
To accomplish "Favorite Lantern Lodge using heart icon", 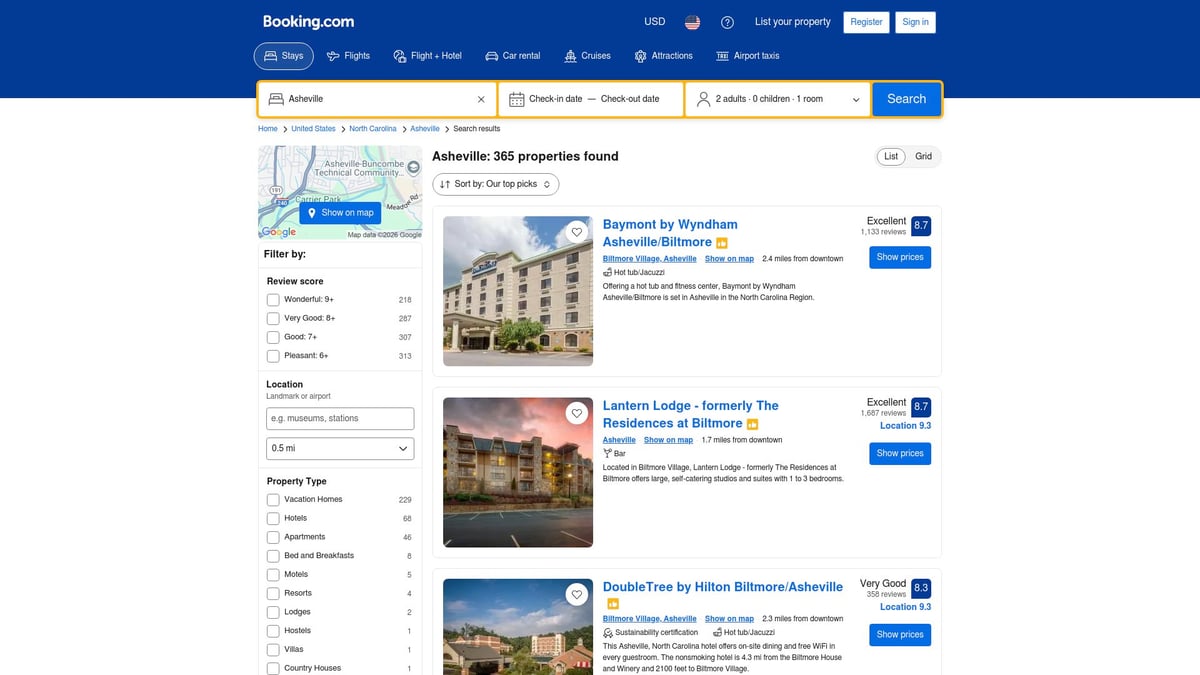I will pos(576,413).
